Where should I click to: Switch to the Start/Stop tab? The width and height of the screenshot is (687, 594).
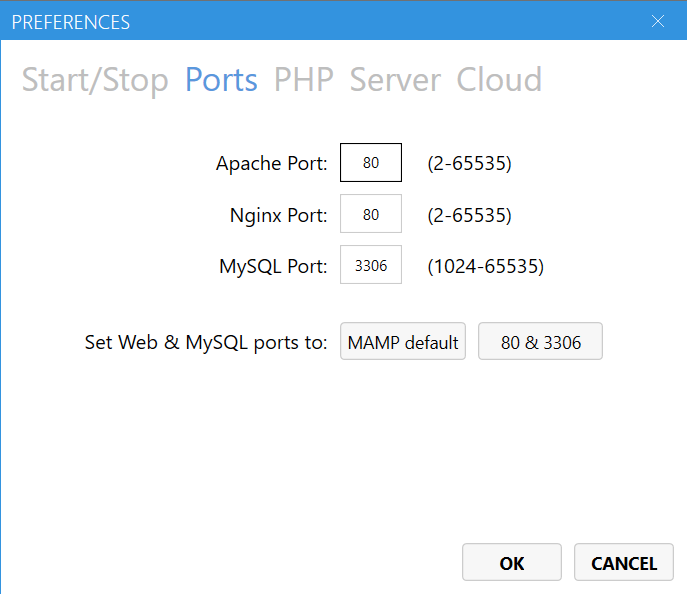pyautogui.click(x=95, y=80)
